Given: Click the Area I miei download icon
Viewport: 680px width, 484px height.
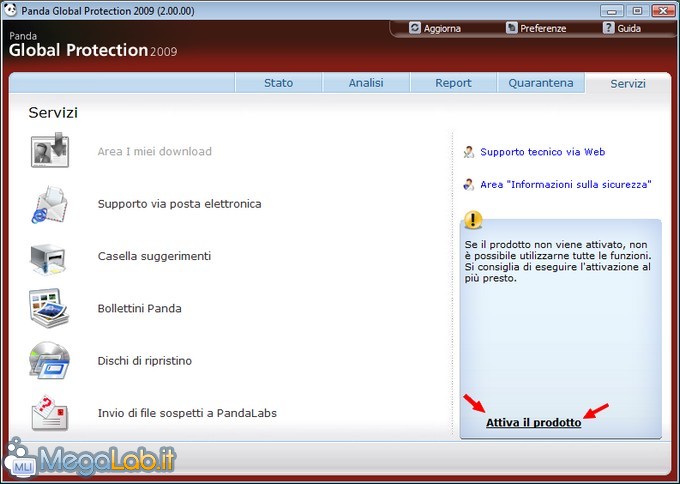Looking at the screenshot, I should (50, 150).
